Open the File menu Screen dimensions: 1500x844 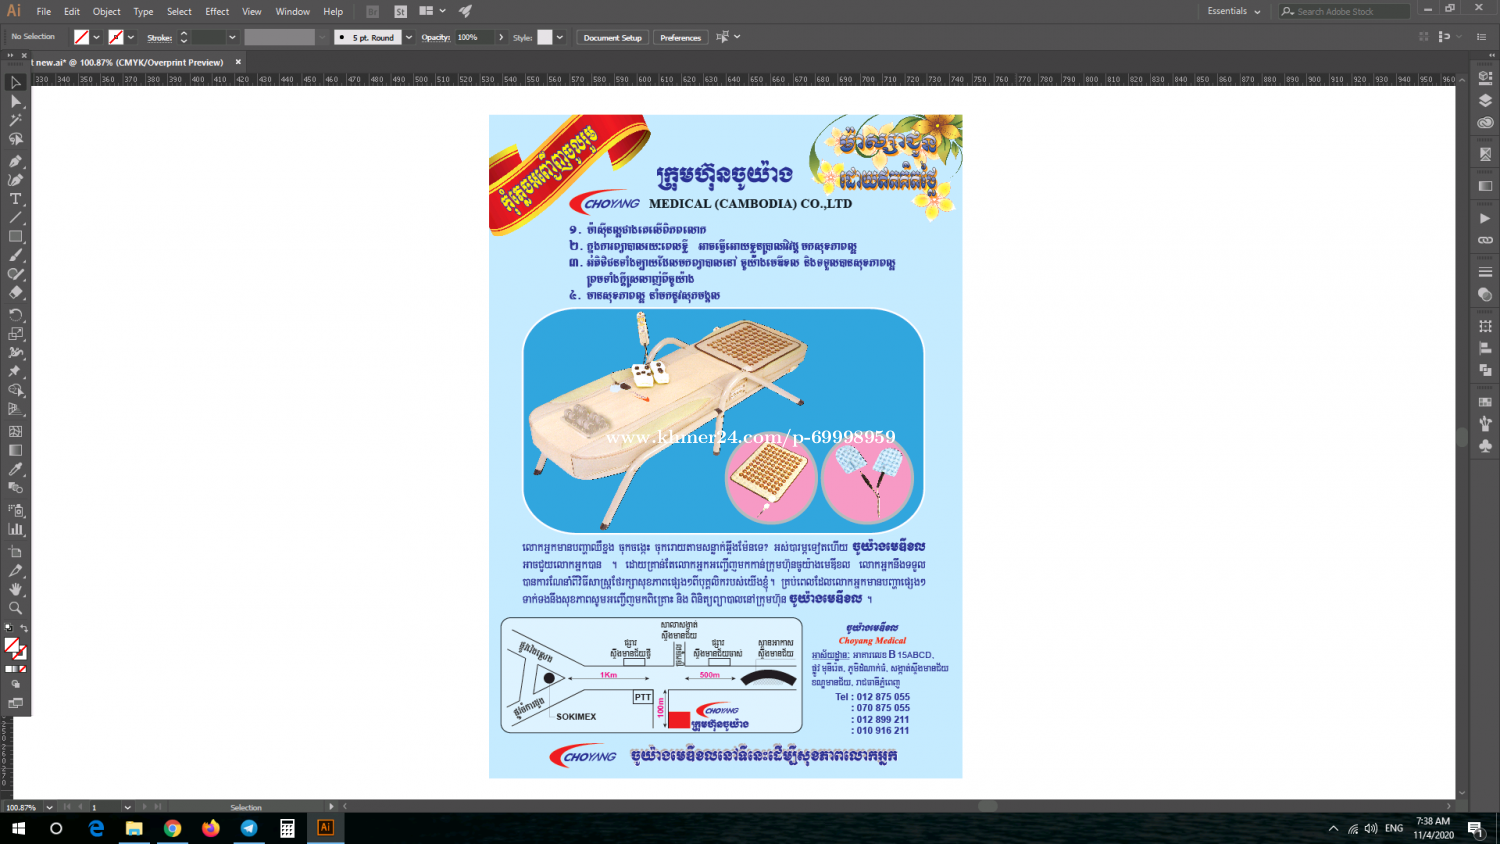tap(44, 11)
